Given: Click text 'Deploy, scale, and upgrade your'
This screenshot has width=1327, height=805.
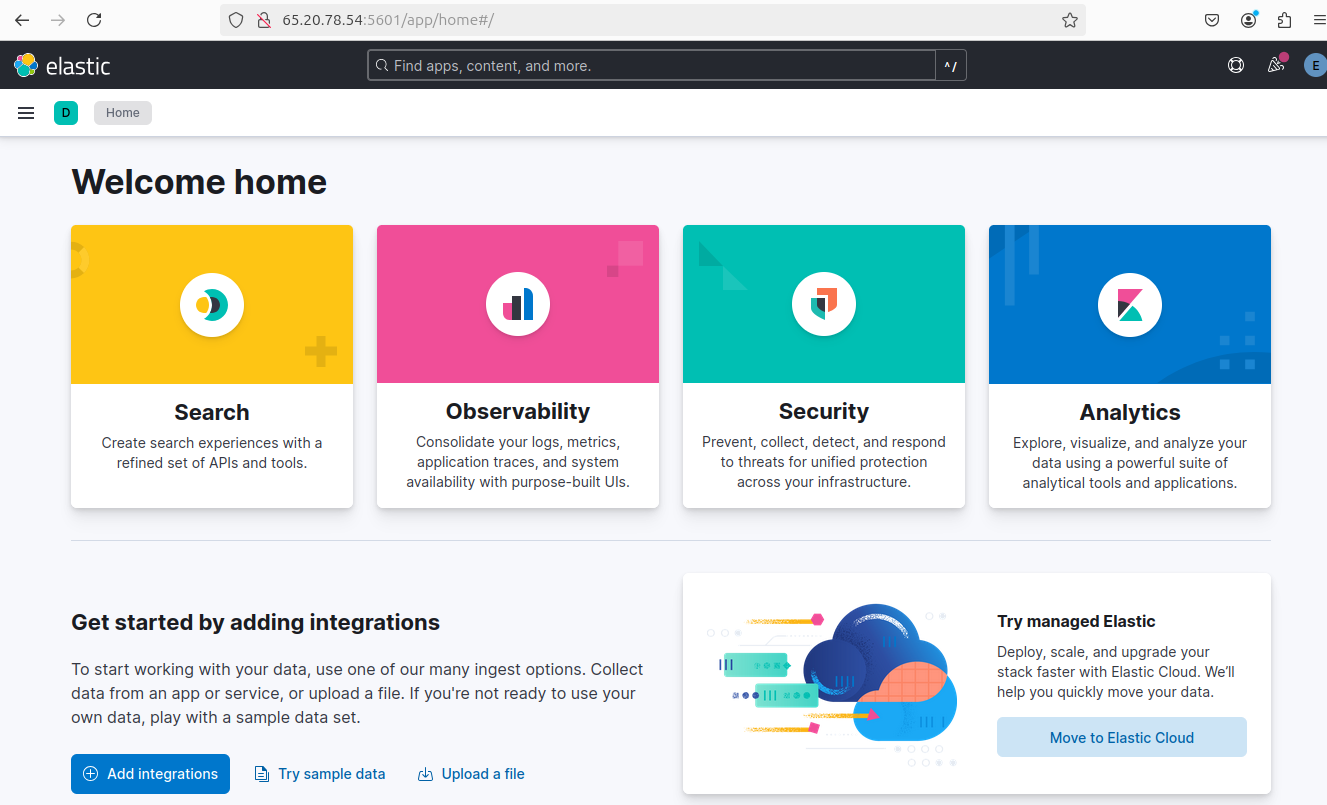Looking at the screenshot, I should pyautogui.click(x=1103, y=652).
